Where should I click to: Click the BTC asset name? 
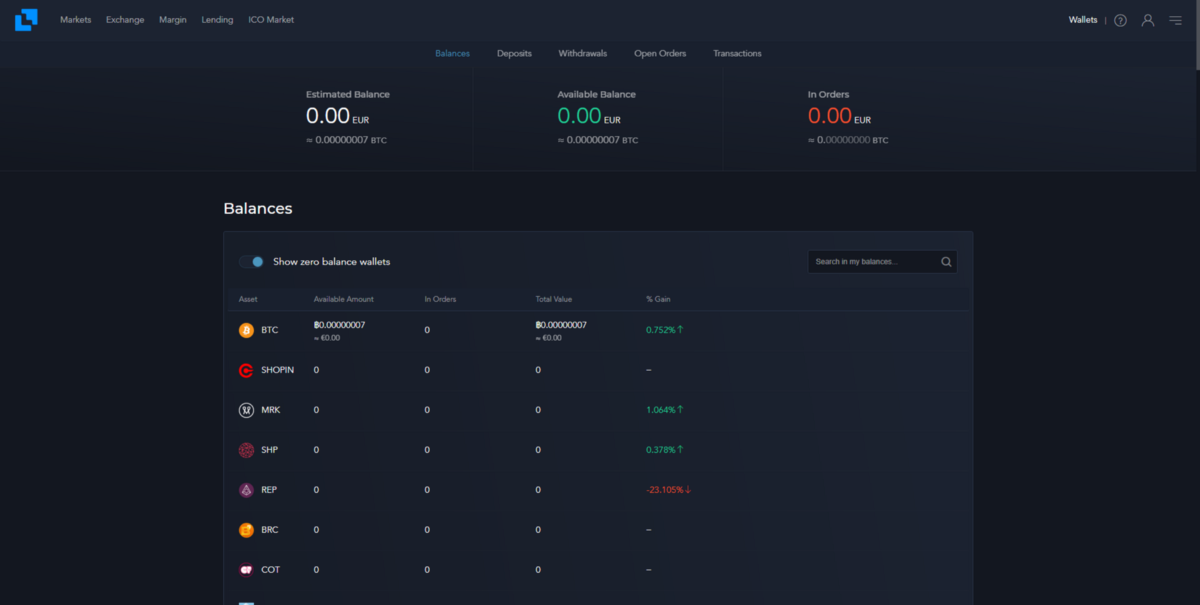pyautogui.click(x=270, y=330)
